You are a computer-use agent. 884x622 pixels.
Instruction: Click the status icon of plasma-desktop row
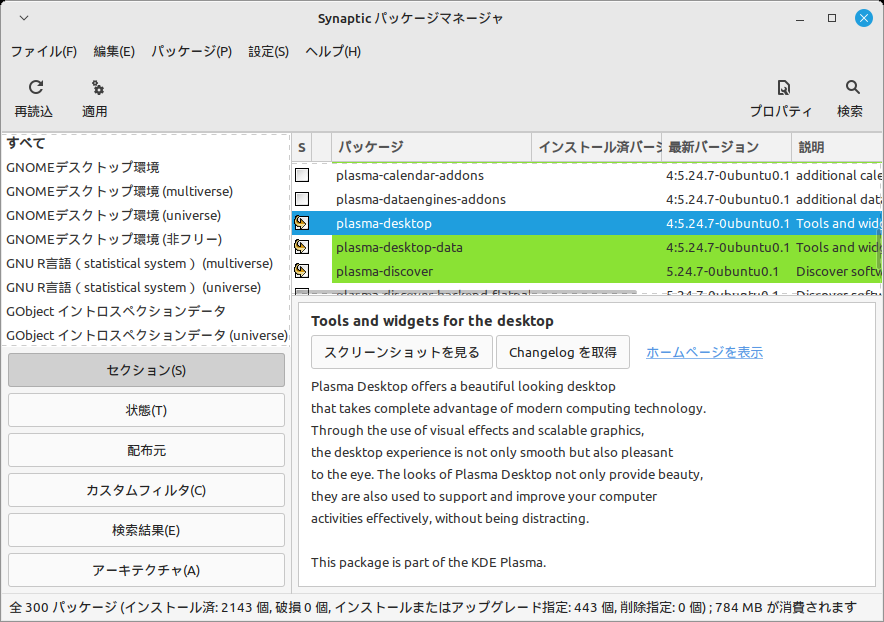point(302,223)
